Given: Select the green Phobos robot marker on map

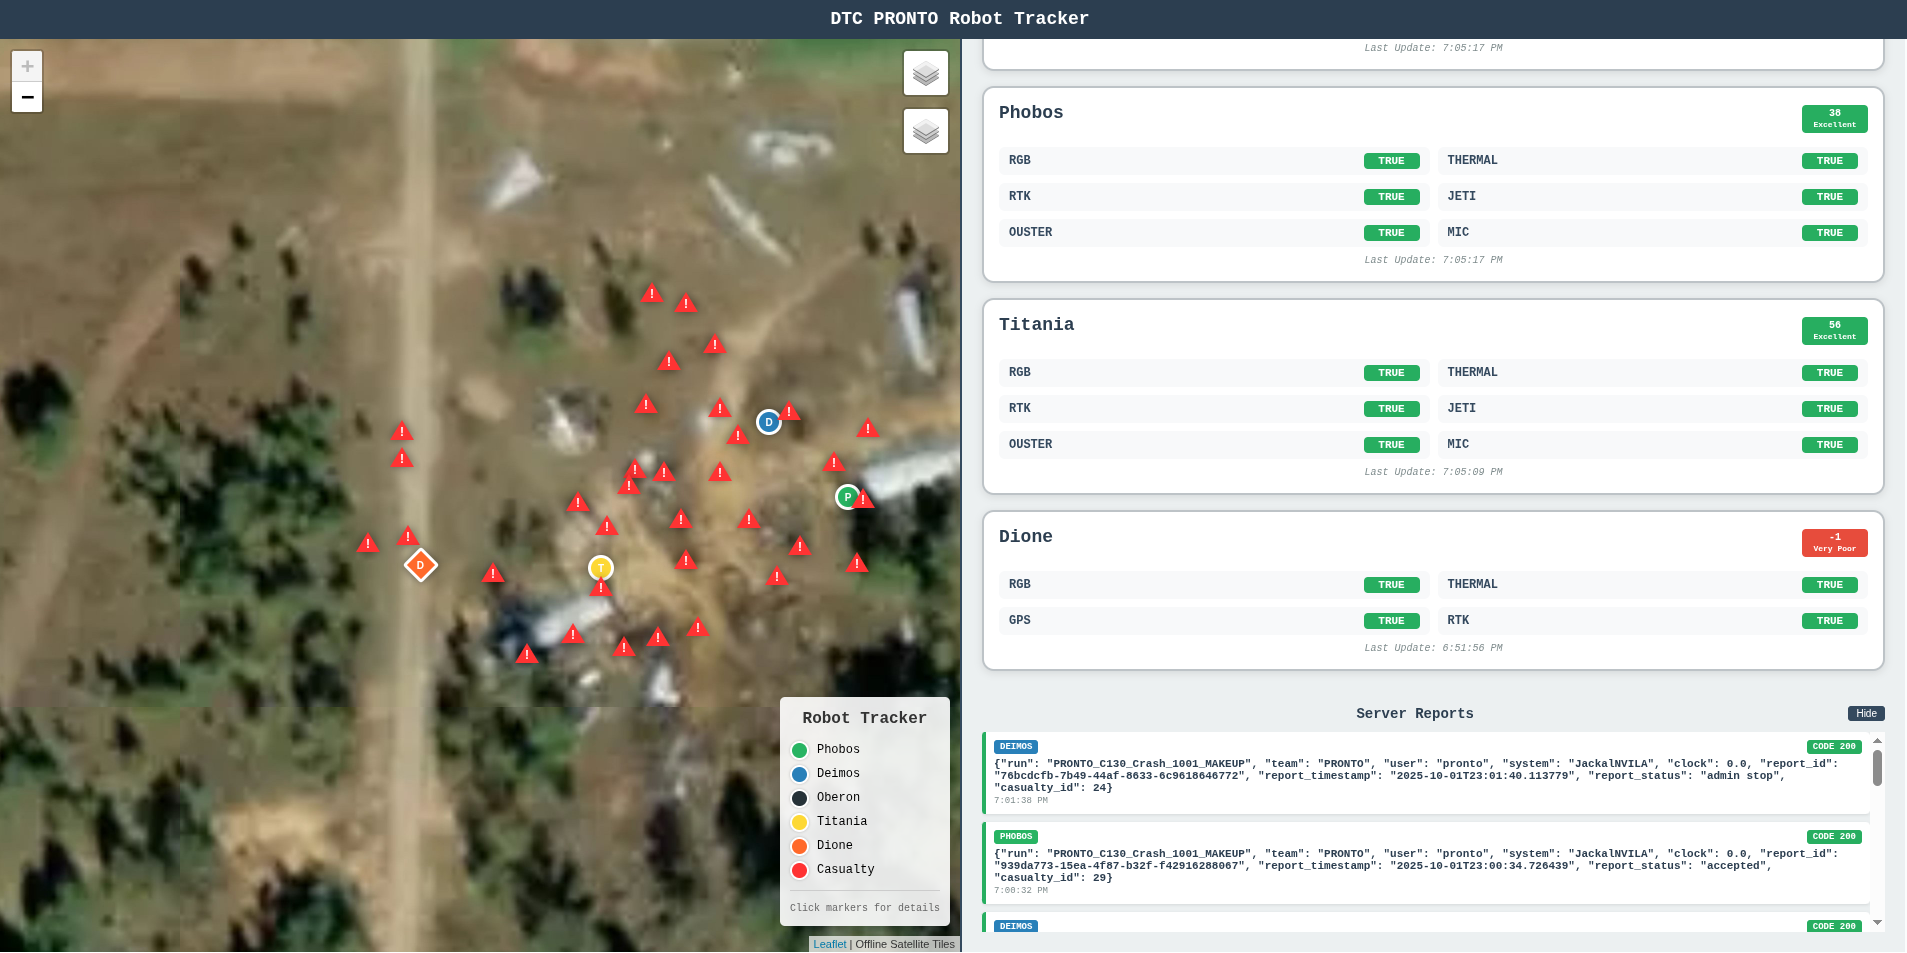Looking at the screenshot, I should (x=847, y=496).
